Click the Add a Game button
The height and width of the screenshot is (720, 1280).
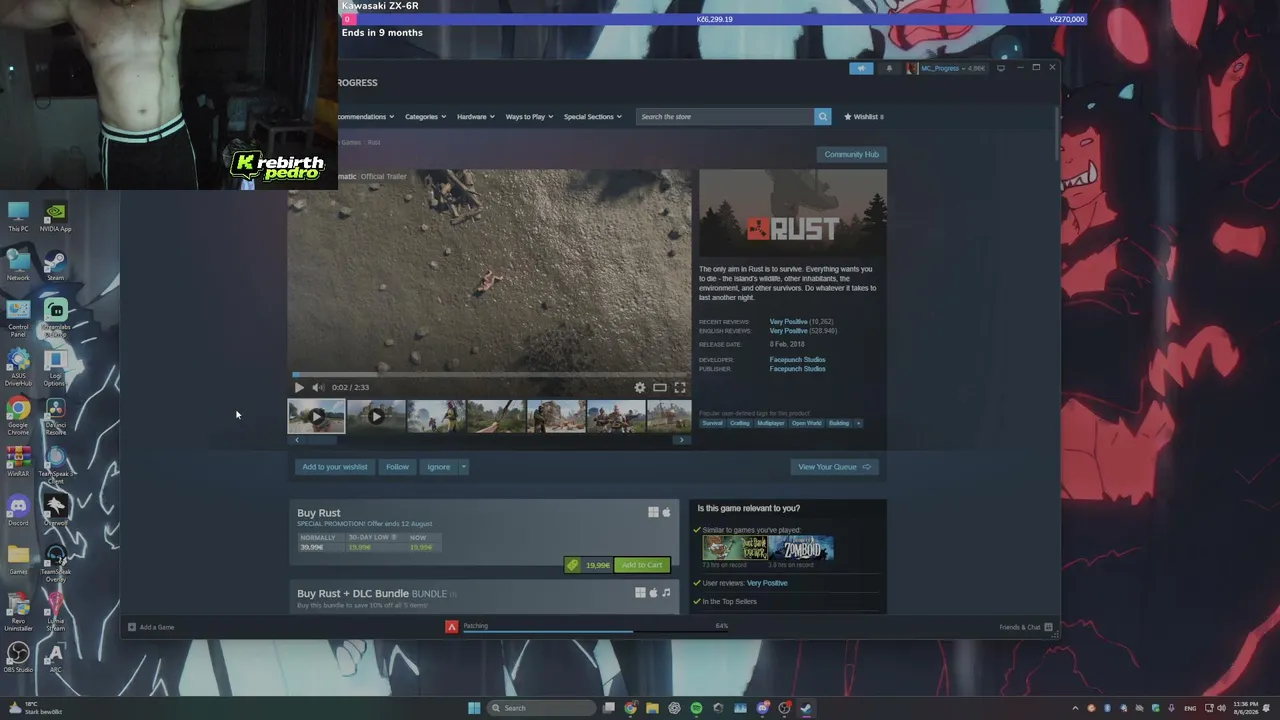click(151, 627)
